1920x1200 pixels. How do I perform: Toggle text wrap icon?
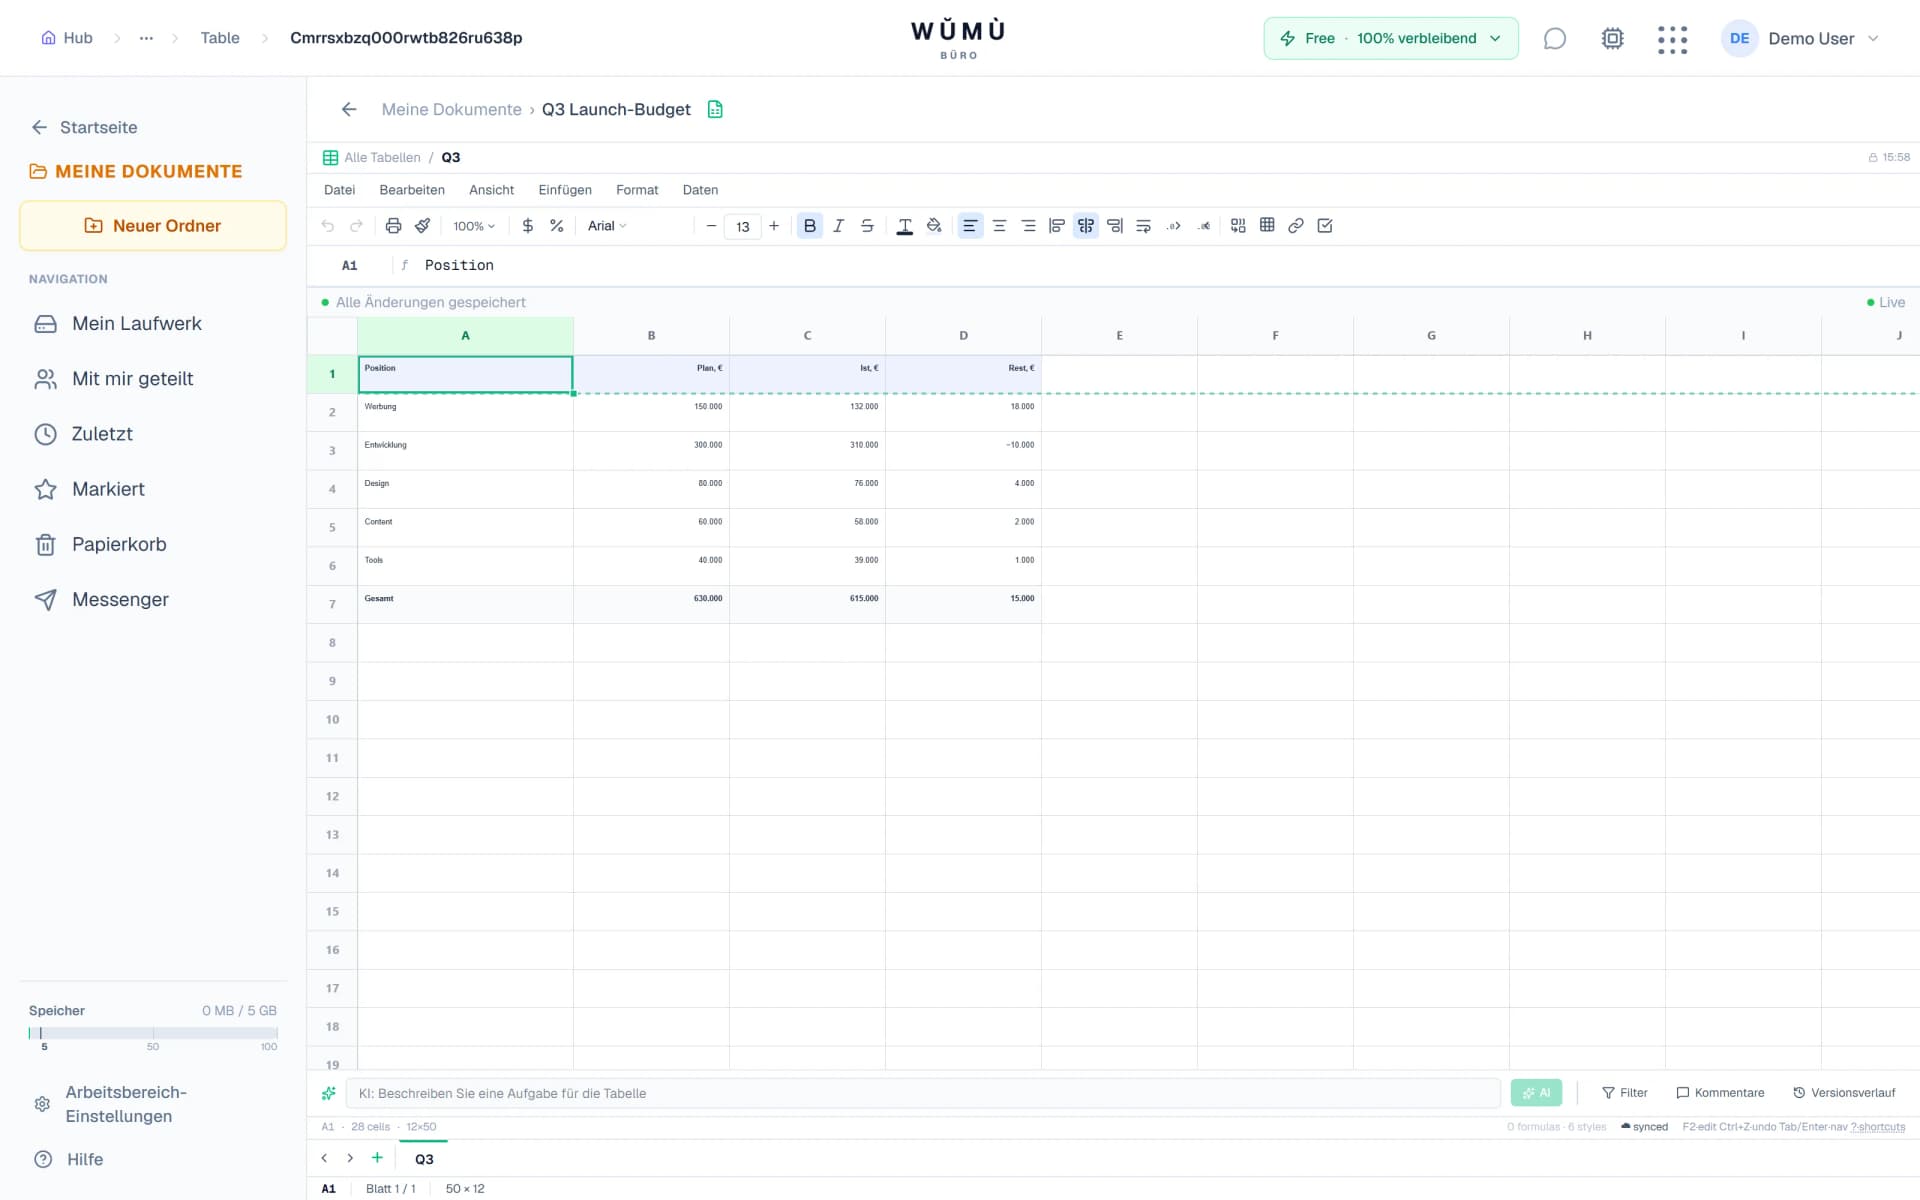(1144, 226)
